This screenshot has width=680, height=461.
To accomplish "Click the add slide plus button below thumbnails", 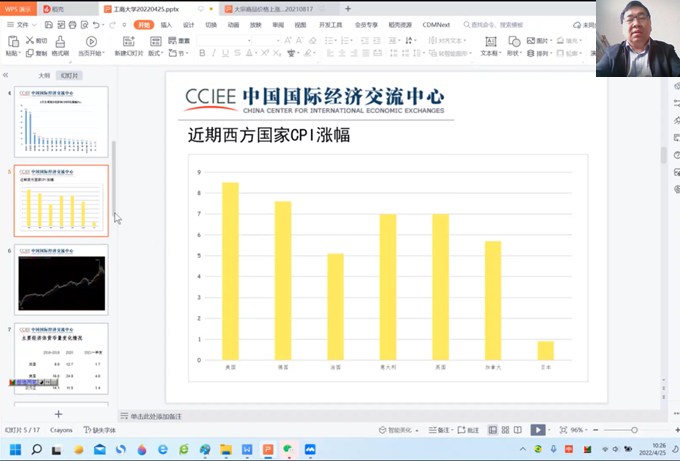I will 58,414.
